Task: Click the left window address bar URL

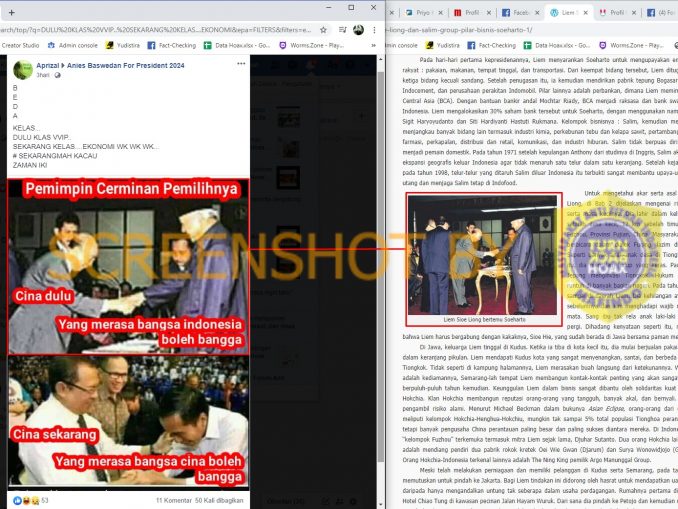Action: pyautogui.click(x=156, y=30)
